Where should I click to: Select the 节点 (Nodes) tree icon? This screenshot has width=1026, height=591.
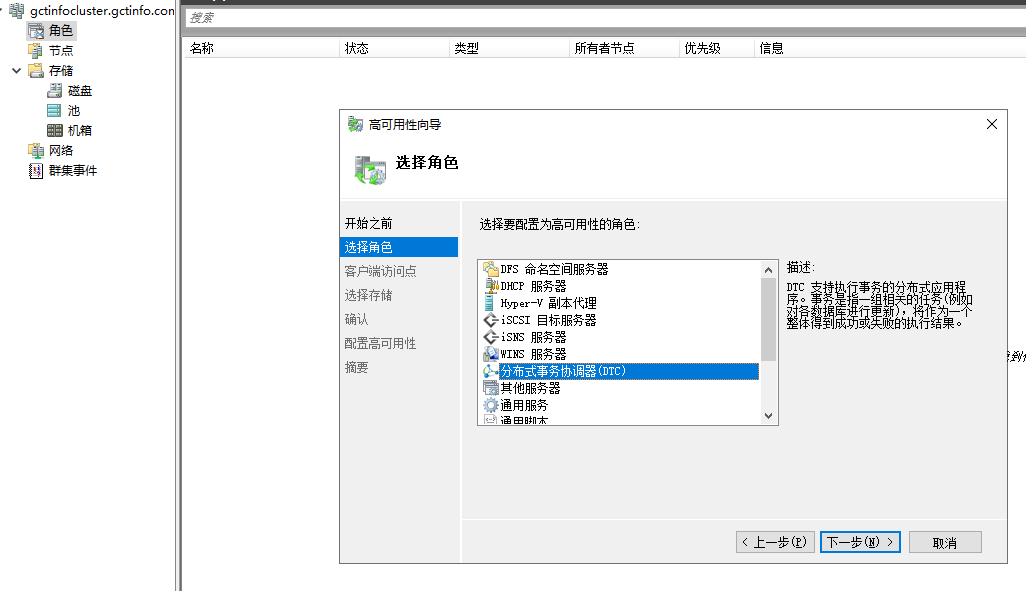[x=36, y=51]
